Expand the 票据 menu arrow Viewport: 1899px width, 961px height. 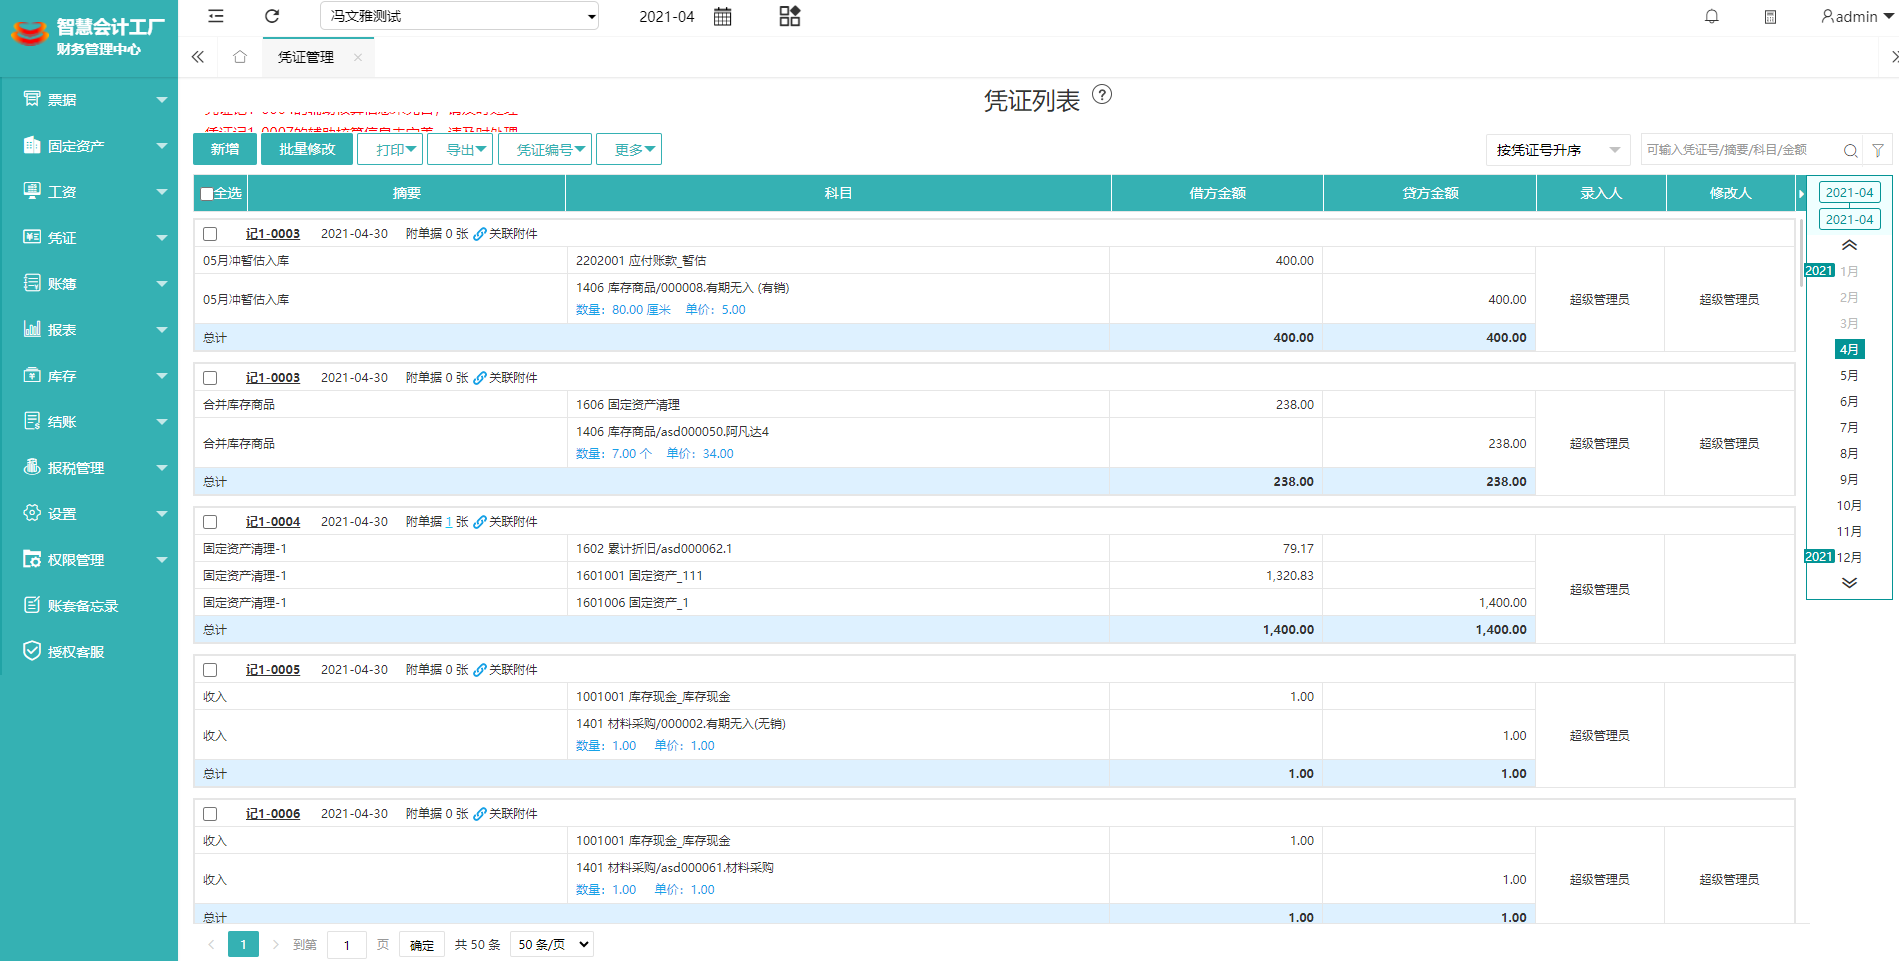coord(162,99)
